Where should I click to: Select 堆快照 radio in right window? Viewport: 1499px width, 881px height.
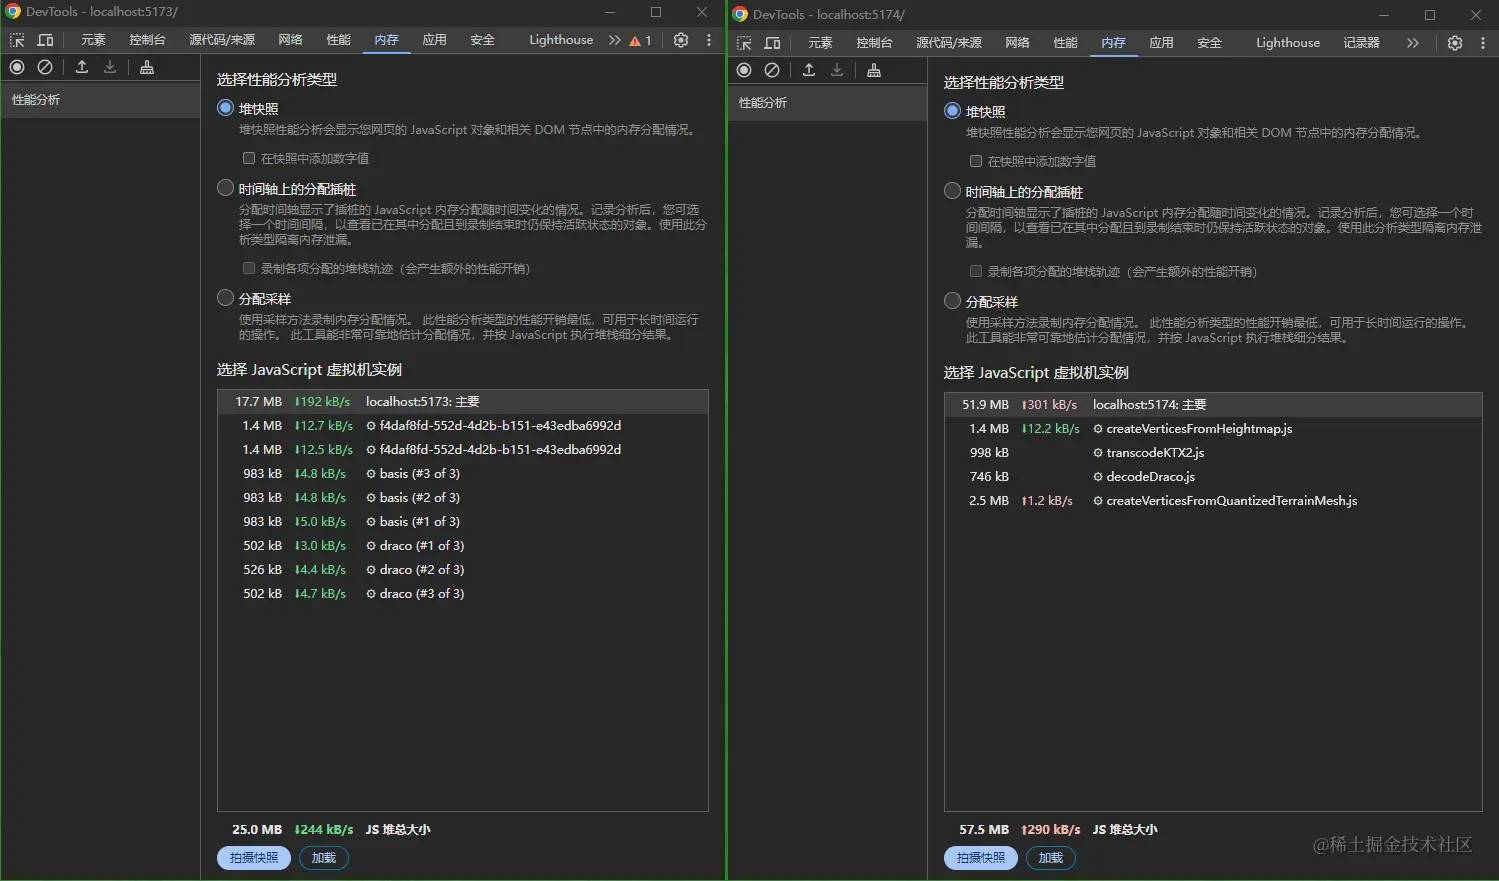(953, 111)
